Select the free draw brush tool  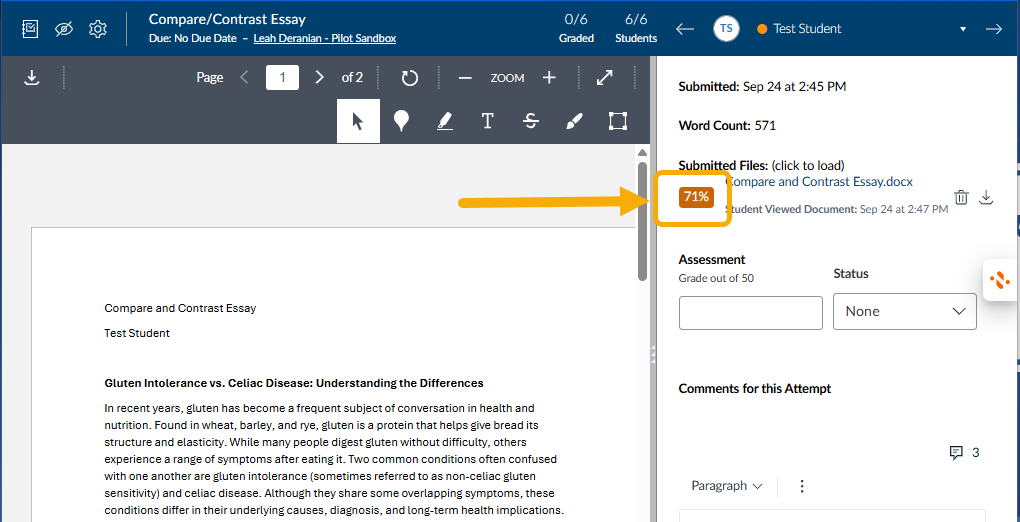click(x=574, y=121)
